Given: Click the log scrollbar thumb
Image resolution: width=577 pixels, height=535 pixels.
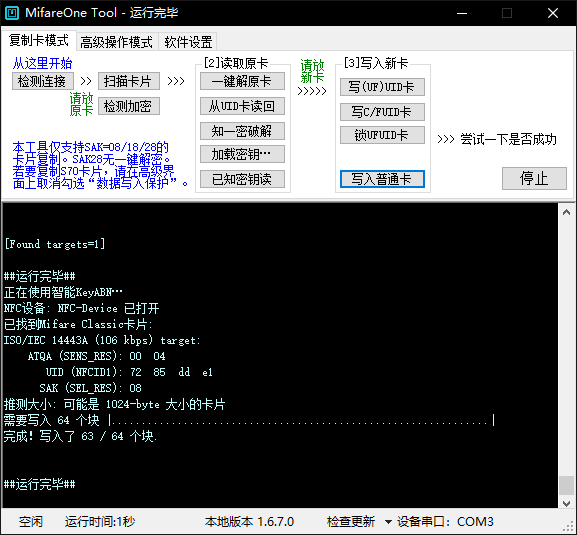Looking at the screenshot, I should tap(567, 486).
